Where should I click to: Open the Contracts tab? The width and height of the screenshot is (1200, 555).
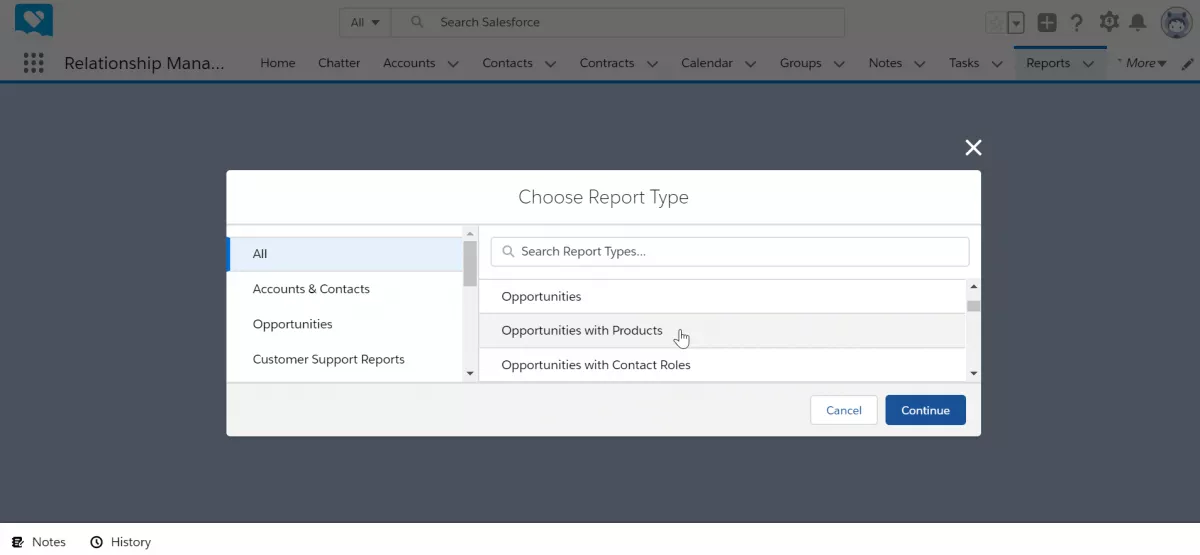(607, 63)
